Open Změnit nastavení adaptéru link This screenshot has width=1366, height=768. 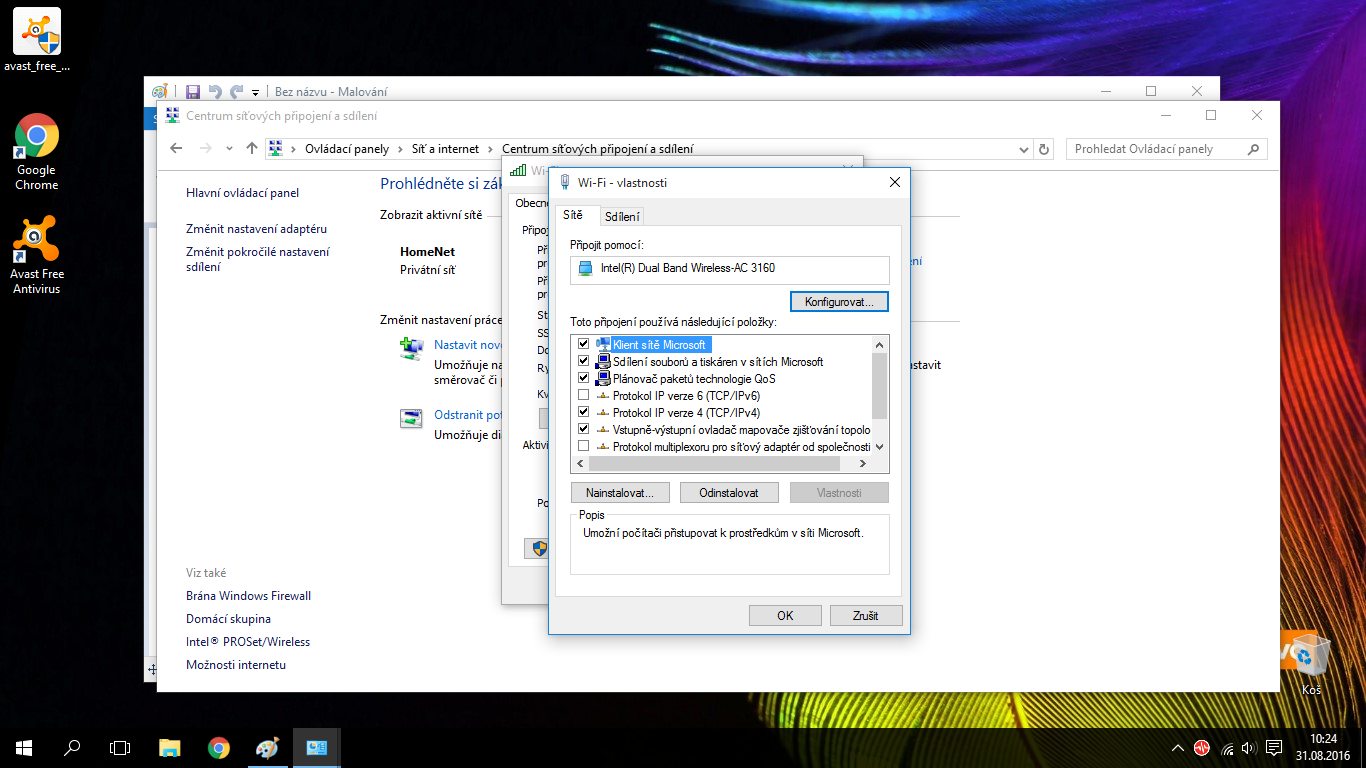(x=256, y=229)
